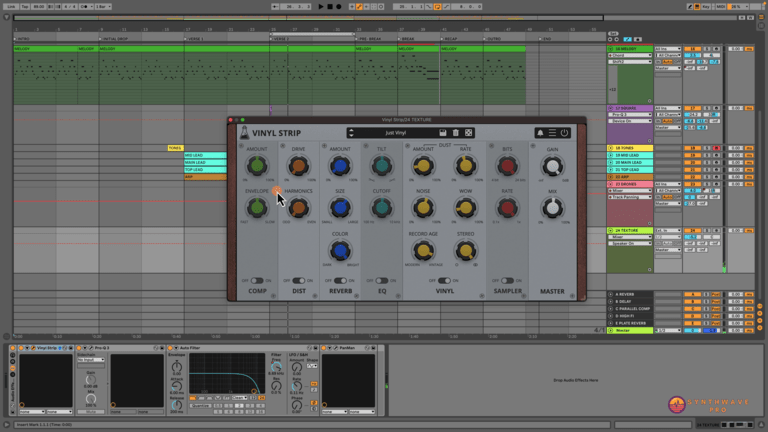Image resolution: width=768 pixels, height=432 pixels.
Task: Toggle the VINYL section switch
Action: coord(444,281)
